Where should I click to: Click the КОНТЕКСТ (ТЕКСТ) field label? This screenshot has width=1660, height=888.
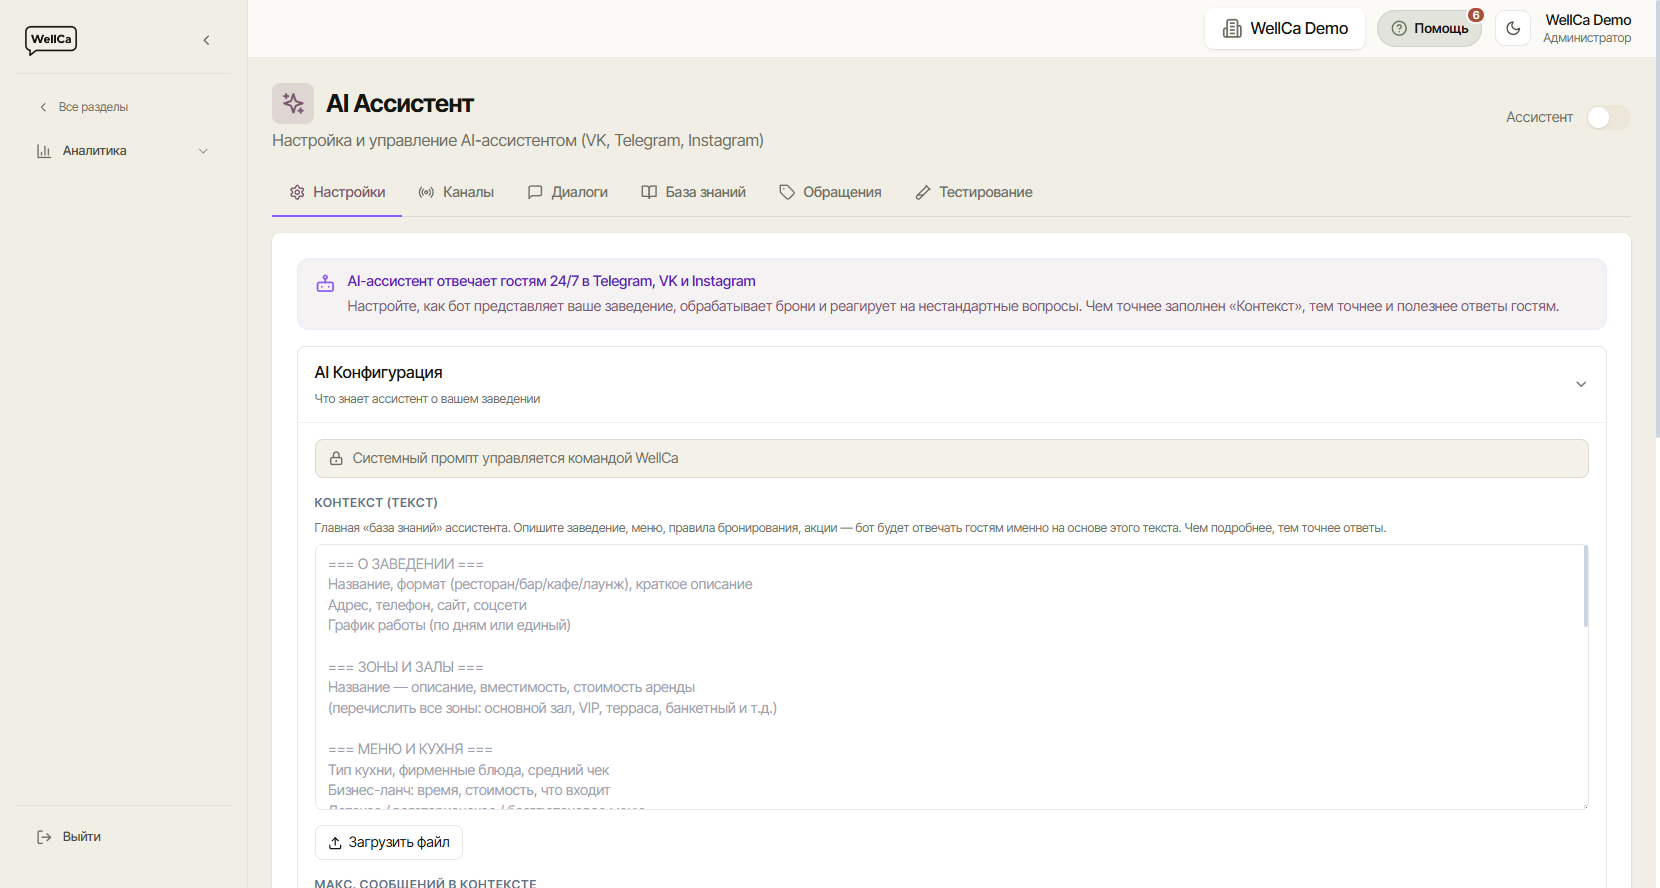376,502
